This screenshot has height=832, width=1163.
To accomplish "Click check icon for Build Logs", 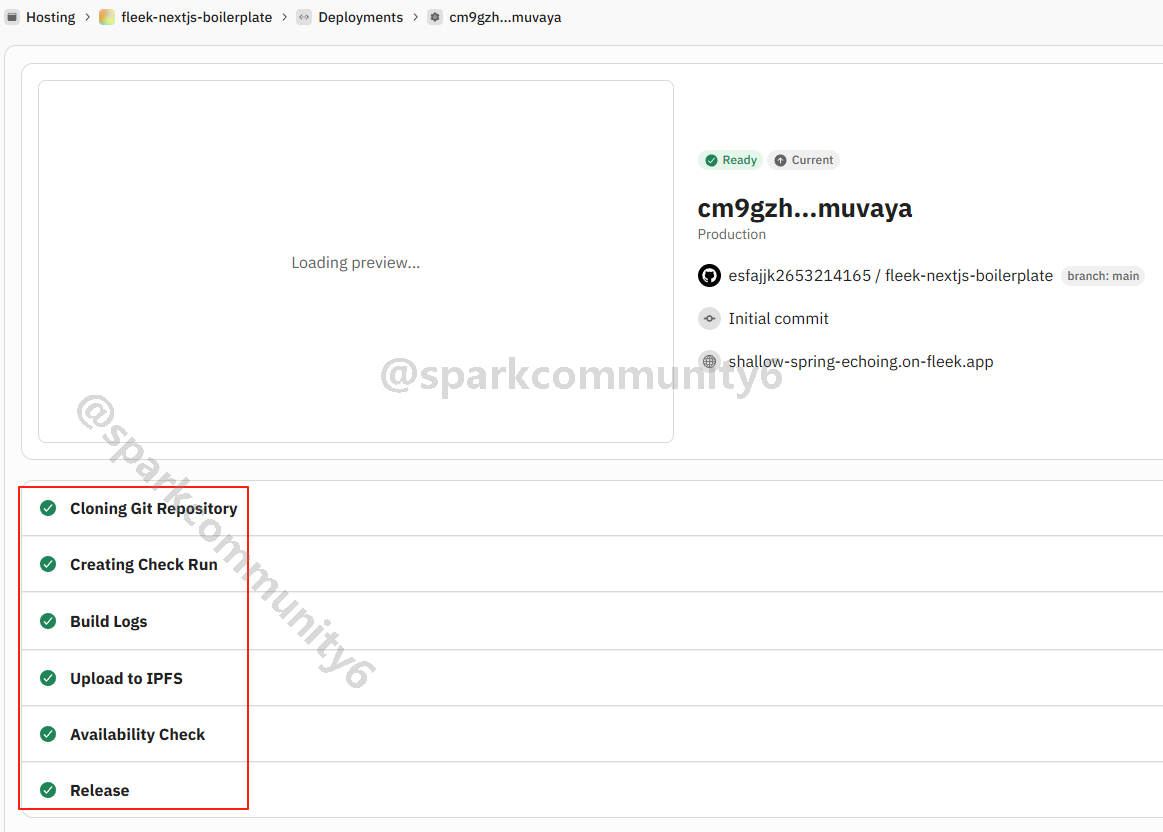I will [48, 621].
